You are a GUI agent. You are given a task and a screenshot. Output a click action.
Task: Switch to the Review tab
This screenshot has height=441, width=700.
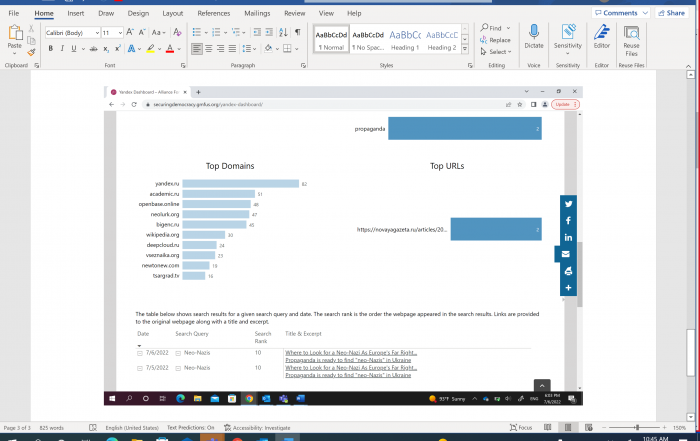295,13
